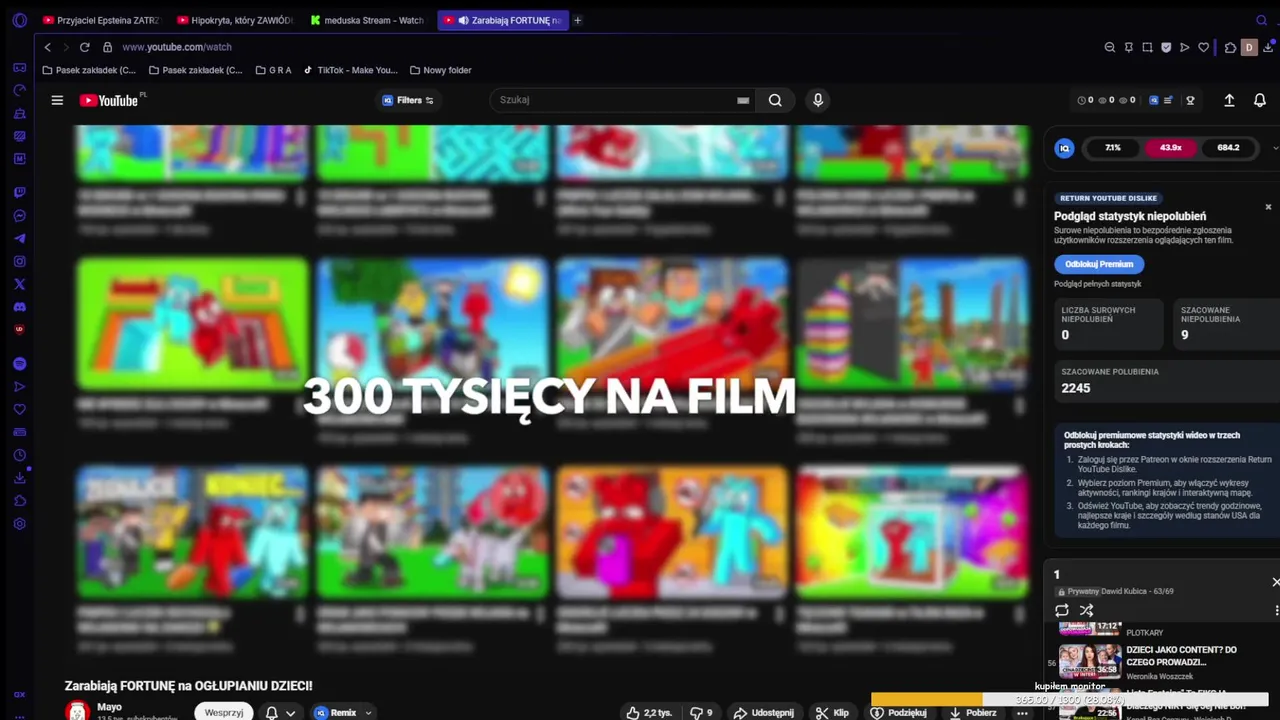Open Discord in the sidebar
Screen dimensions: 1280x720
coord(19,308)
